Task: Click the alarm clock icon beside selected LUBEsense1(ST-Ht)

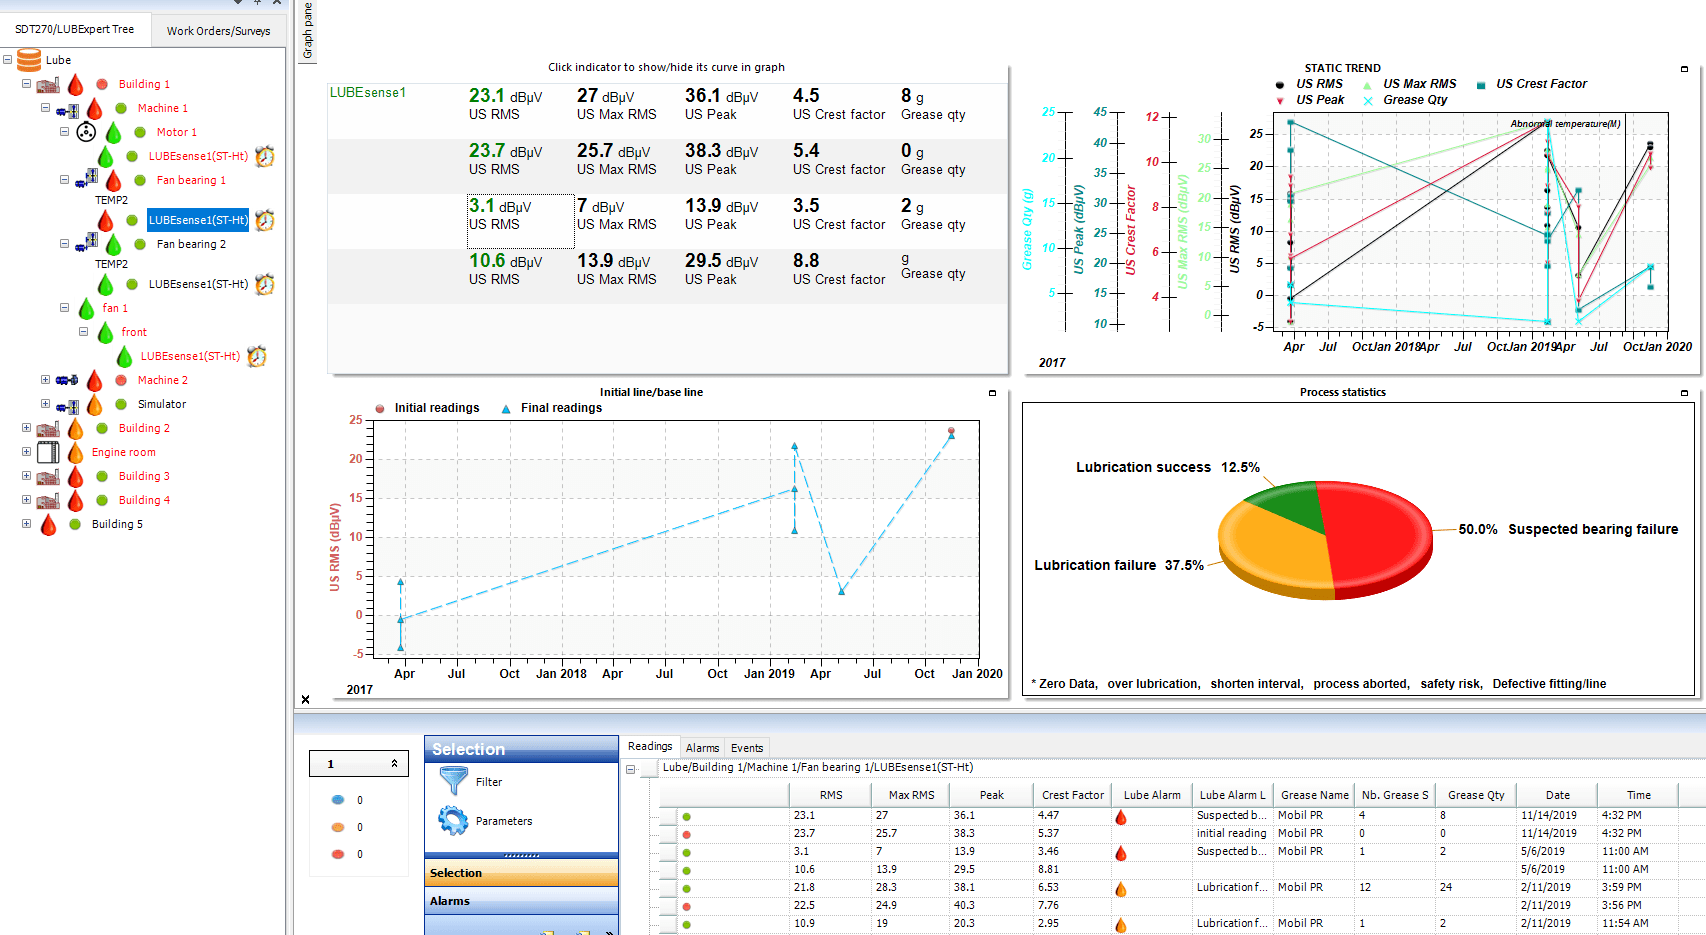Action: point(263,219)
